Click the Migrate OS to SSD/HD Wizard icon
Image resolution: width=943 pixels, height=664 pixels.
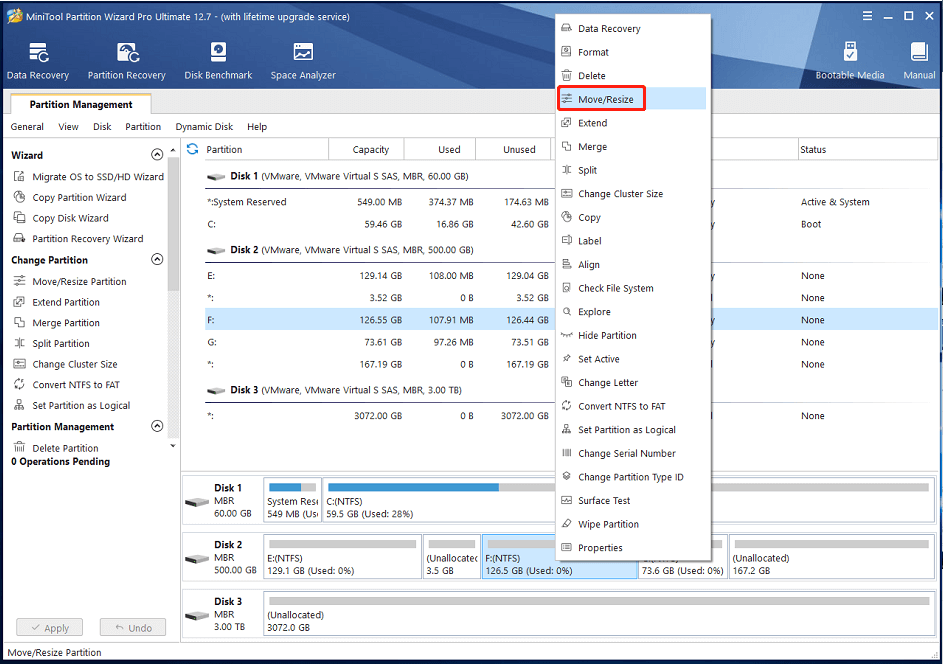[x=19, y=176]
